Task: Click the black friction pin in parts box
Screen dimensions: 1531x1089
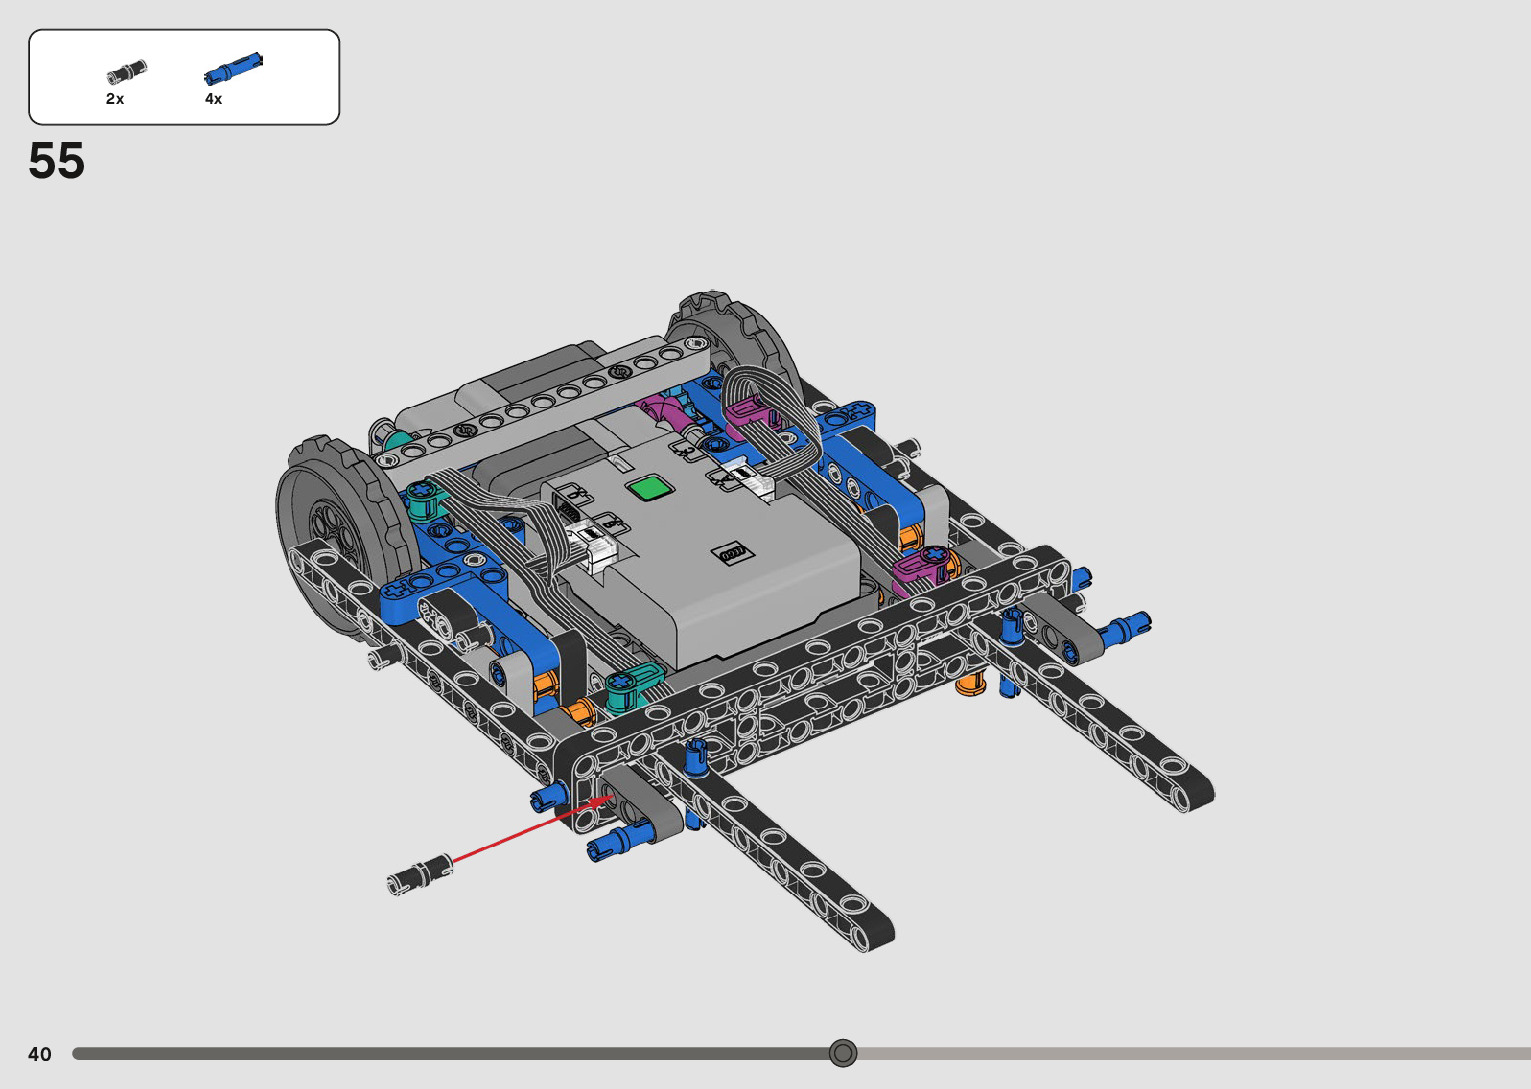Action: coord(127,72)
